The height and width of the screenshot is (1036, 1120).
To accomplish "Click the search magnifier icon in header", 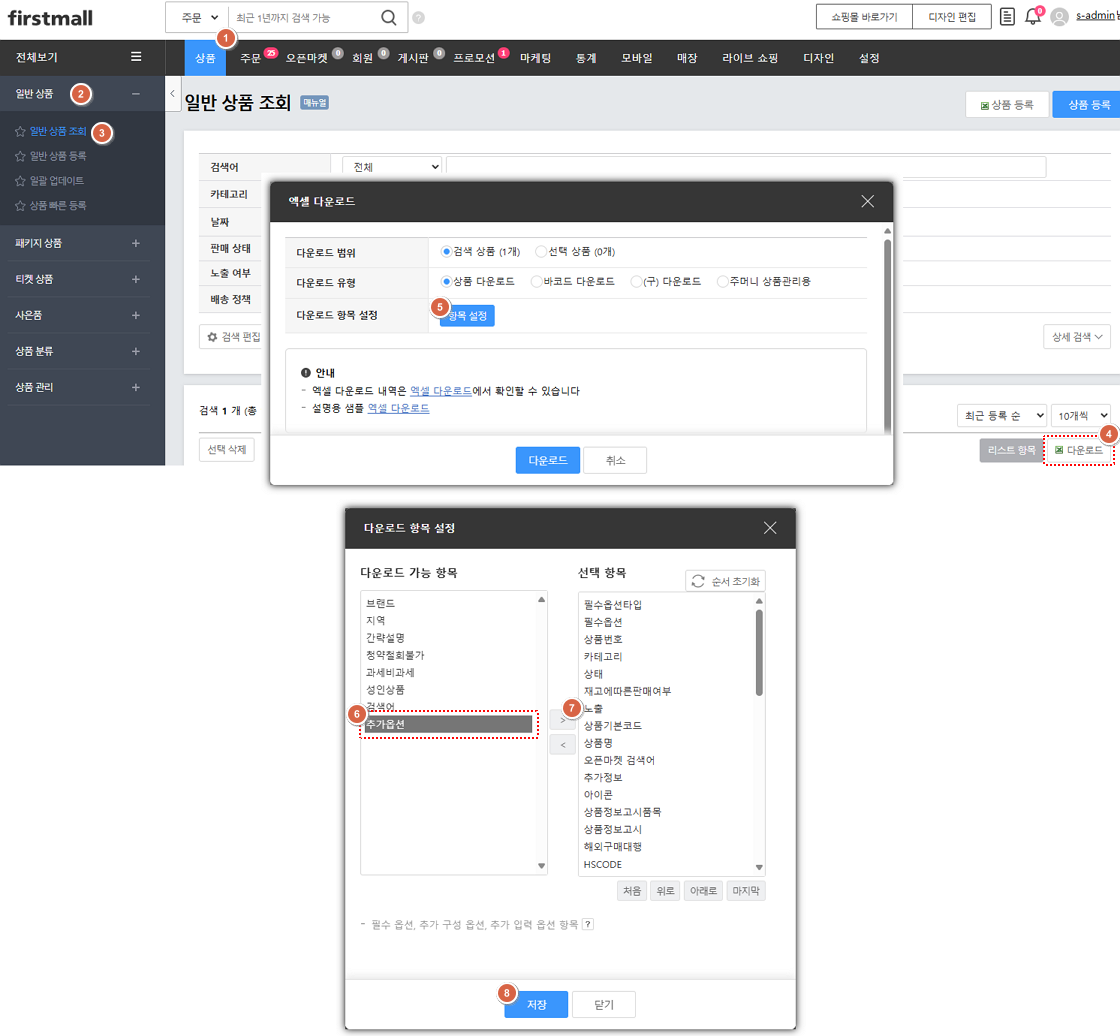I will (389, 17).
